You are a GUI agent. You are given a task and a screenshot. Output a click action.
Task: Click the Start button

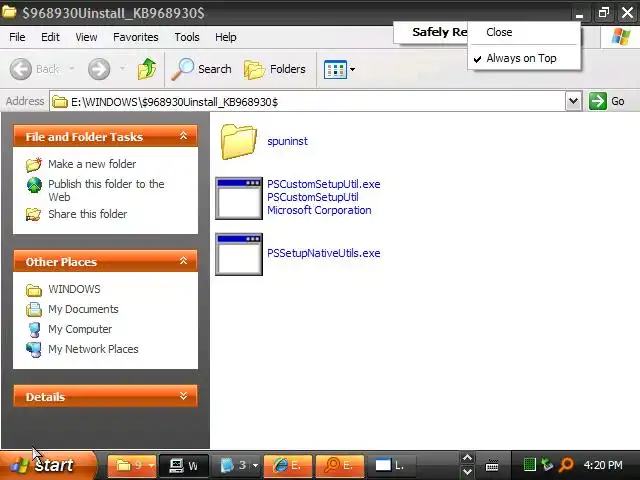tap(49, 465)
